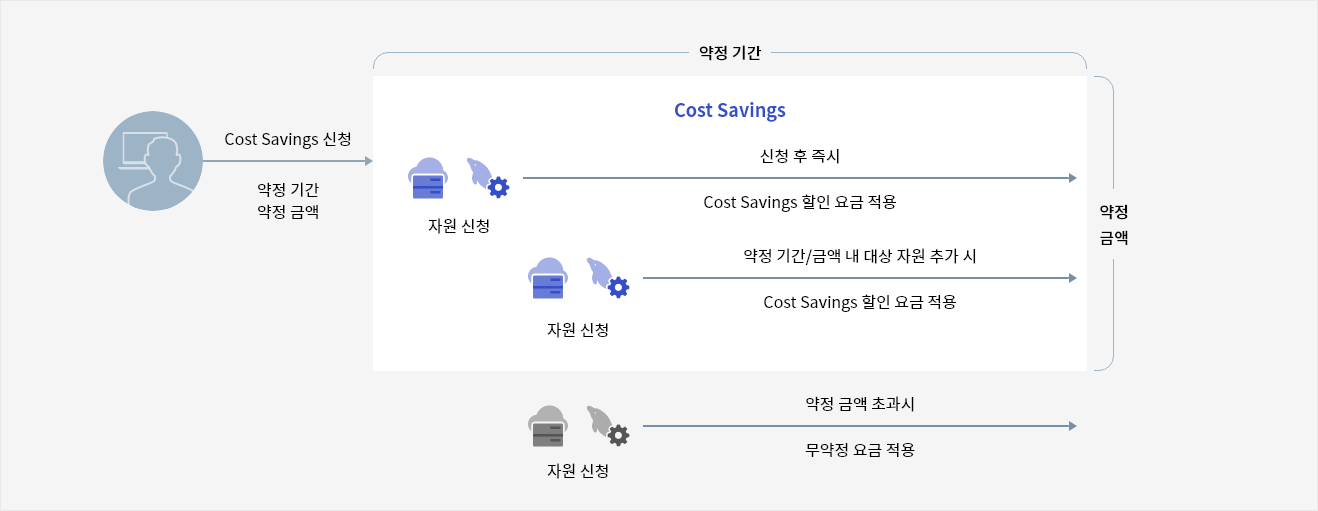Click the bold '약정 금액' label beside right bracket

click(x=1114, y=225)
